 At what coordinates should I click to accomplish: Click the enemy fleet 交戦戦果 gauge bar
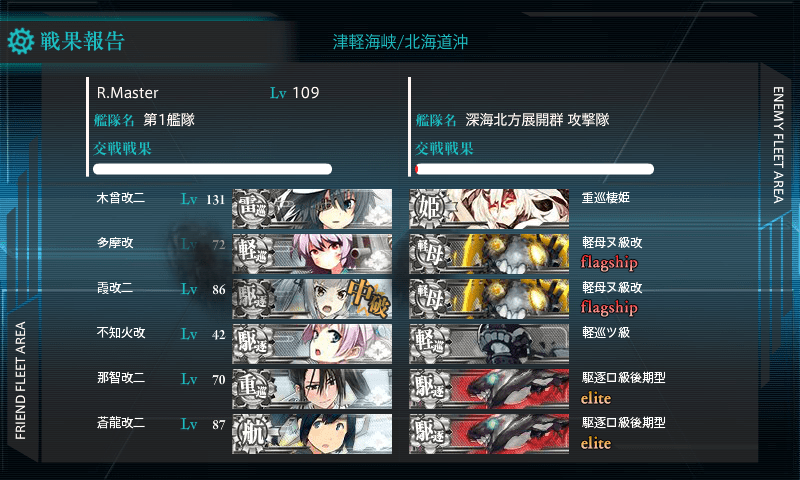pos(534,169)
